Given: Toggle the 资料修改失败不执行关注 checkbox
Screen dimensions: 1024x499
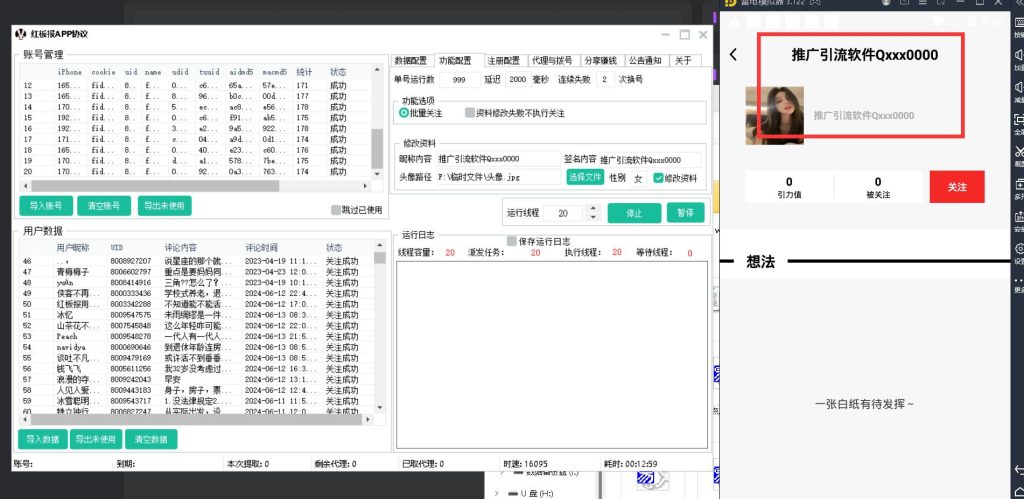Looking at the screenshot, I should pos(470,113).
